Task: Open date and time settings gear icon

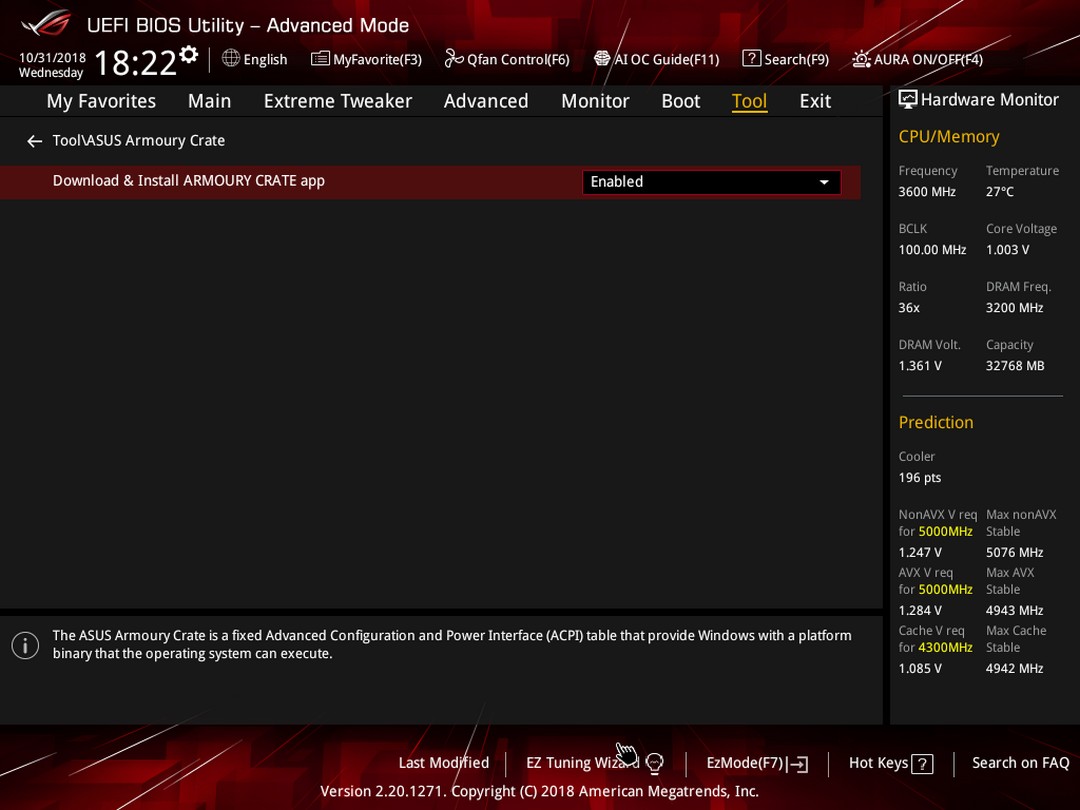Action: pos(189,54)
